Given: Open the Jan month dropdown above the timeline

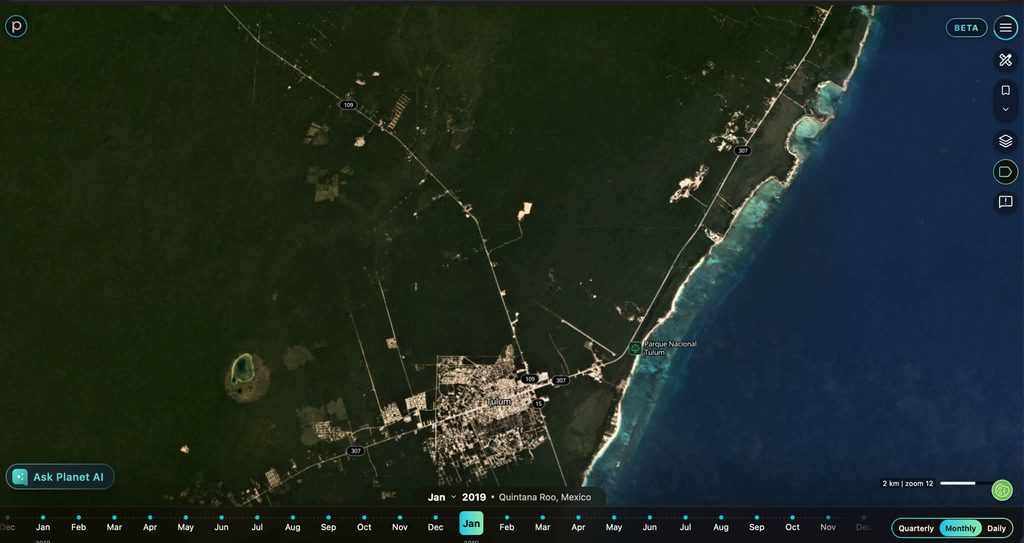Looking at the screenshot, I should click(441, 497).
